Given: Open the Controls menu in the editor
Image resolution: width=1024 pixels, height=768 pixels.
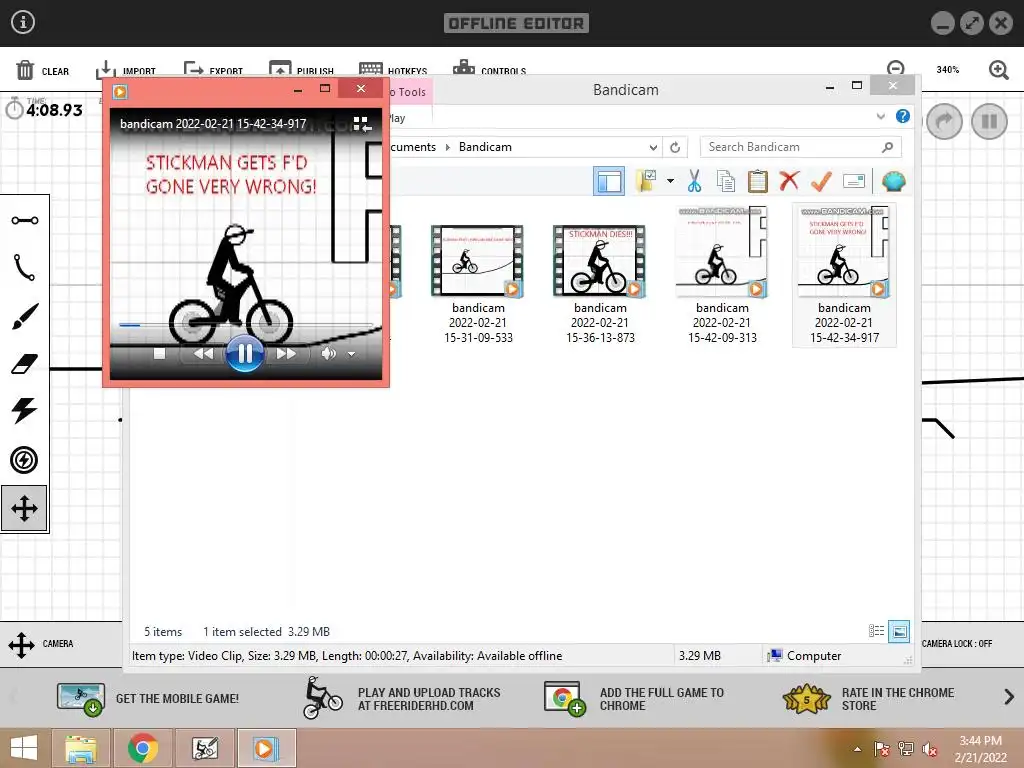Looking at the screenshot, I should coord(489,70).
